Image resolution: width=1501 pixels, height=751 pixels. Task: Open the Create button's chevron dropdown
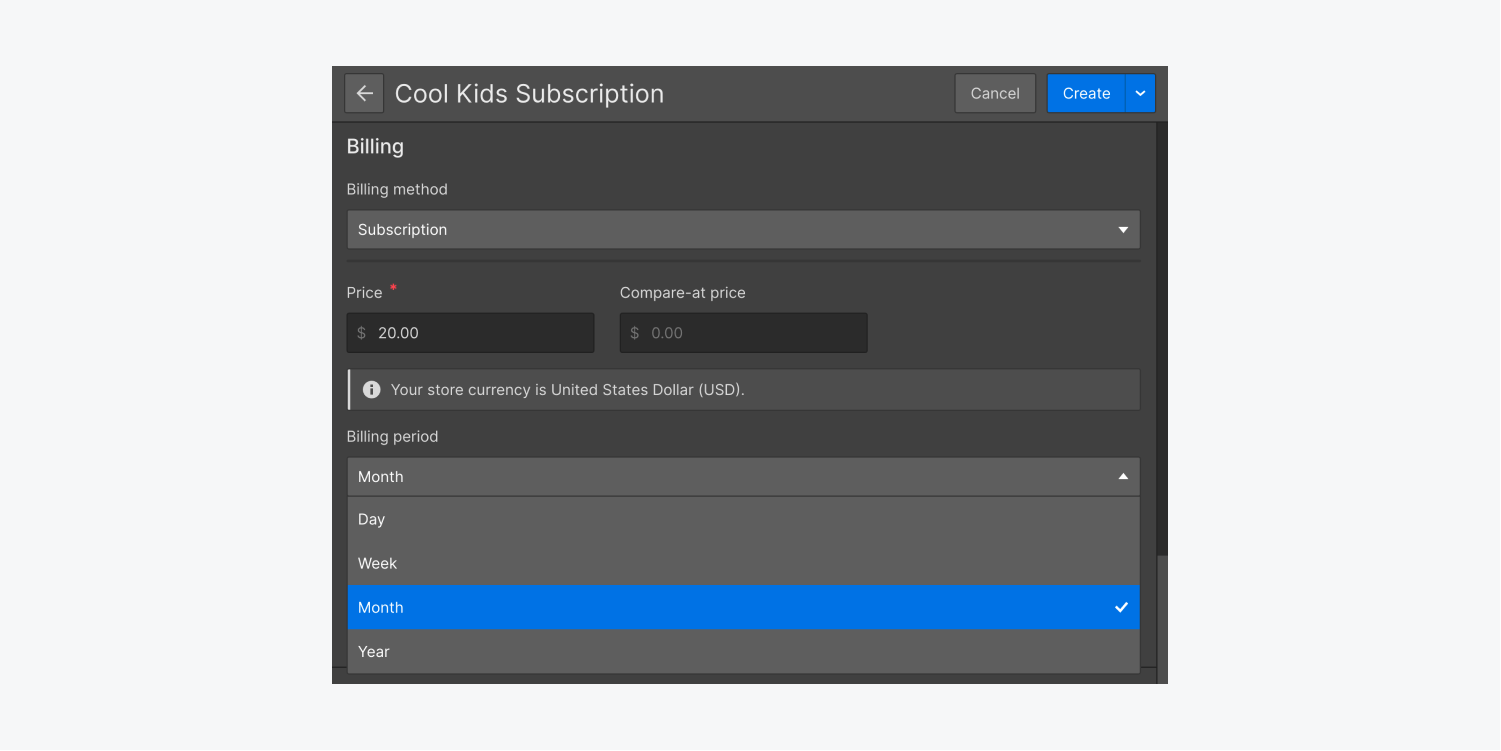tap(1141, 93)
